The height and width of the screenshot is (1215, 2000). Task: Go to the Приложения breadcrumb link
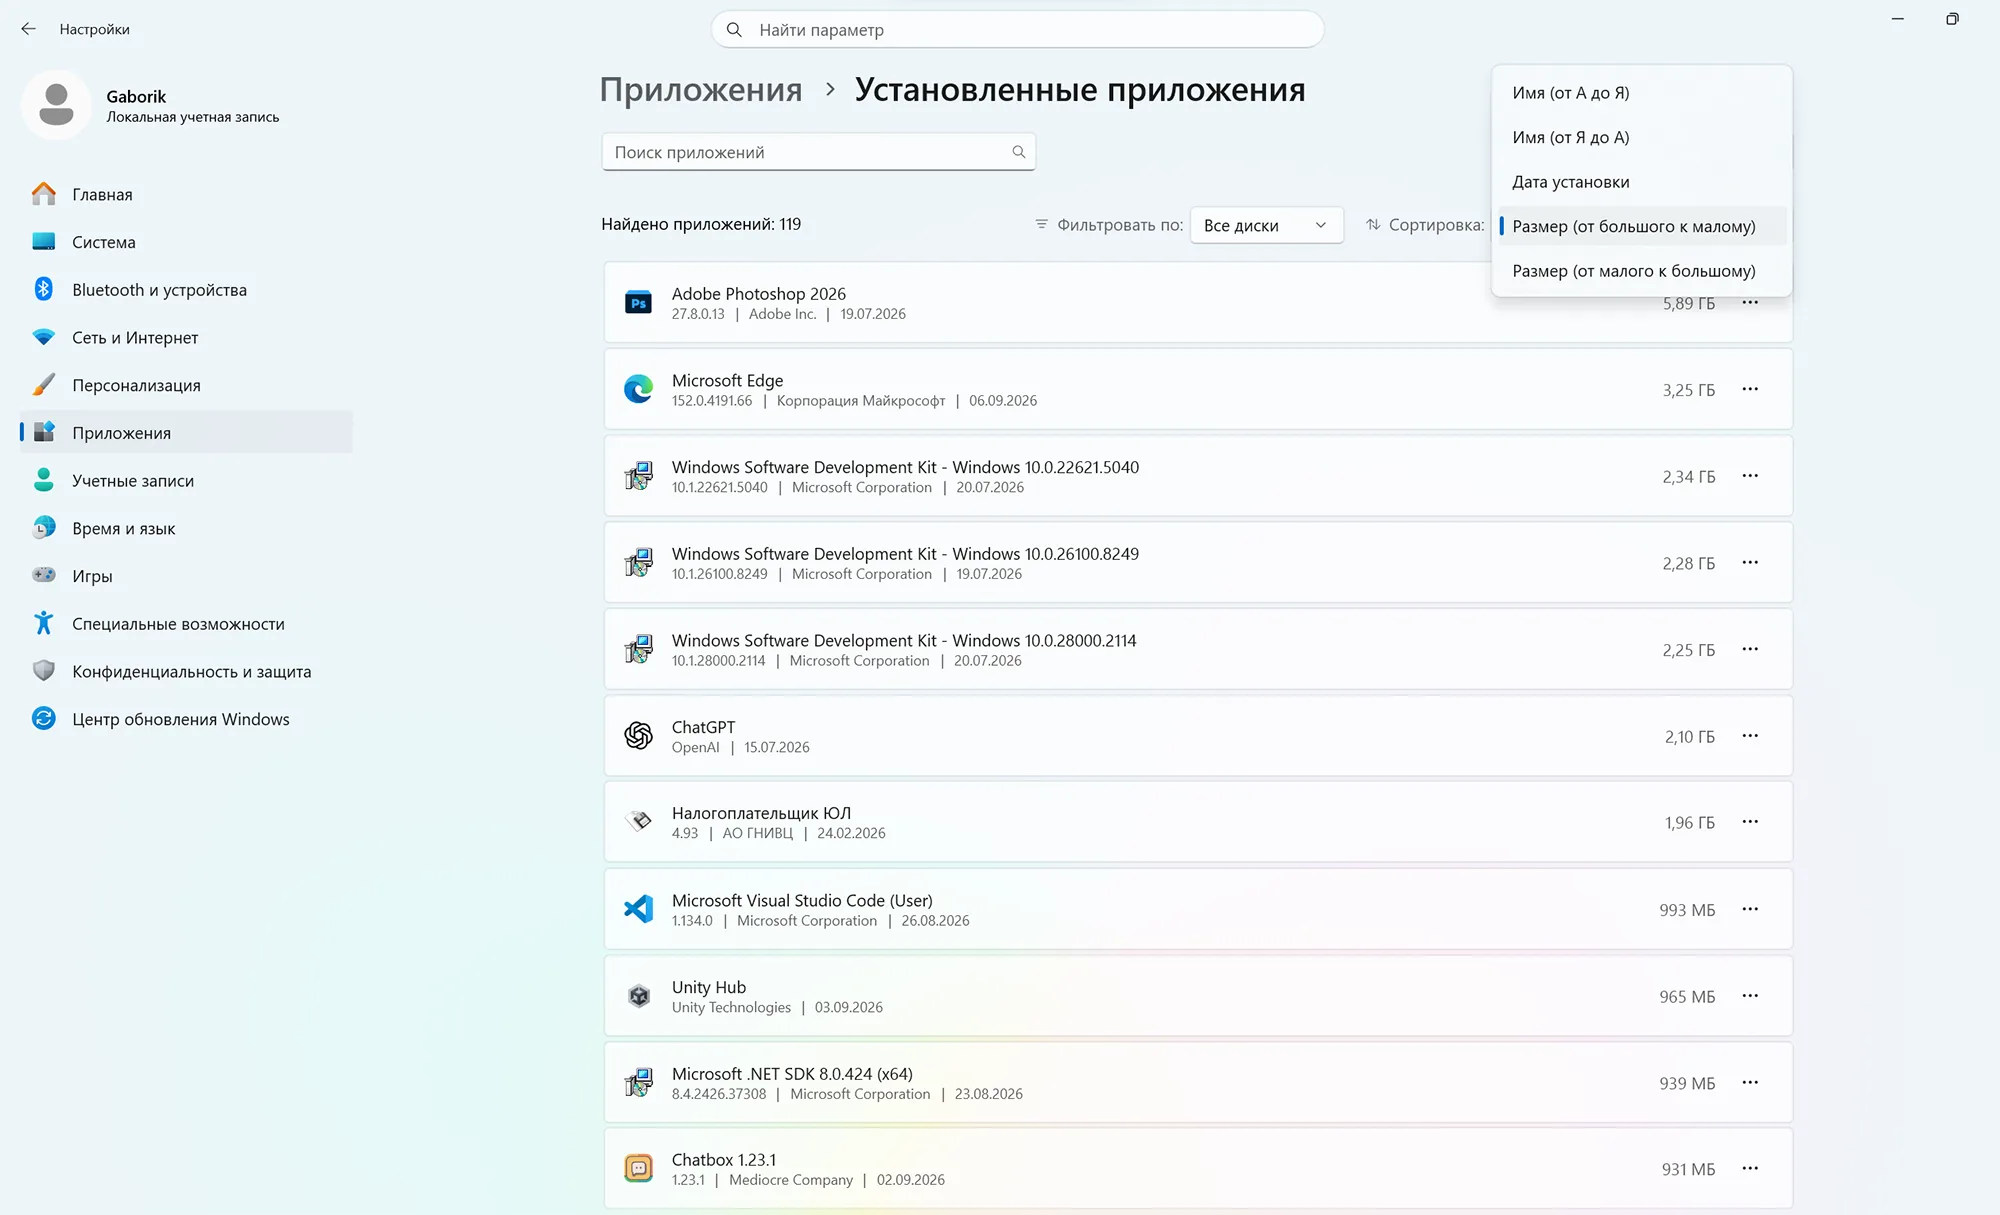coord(701,90)
